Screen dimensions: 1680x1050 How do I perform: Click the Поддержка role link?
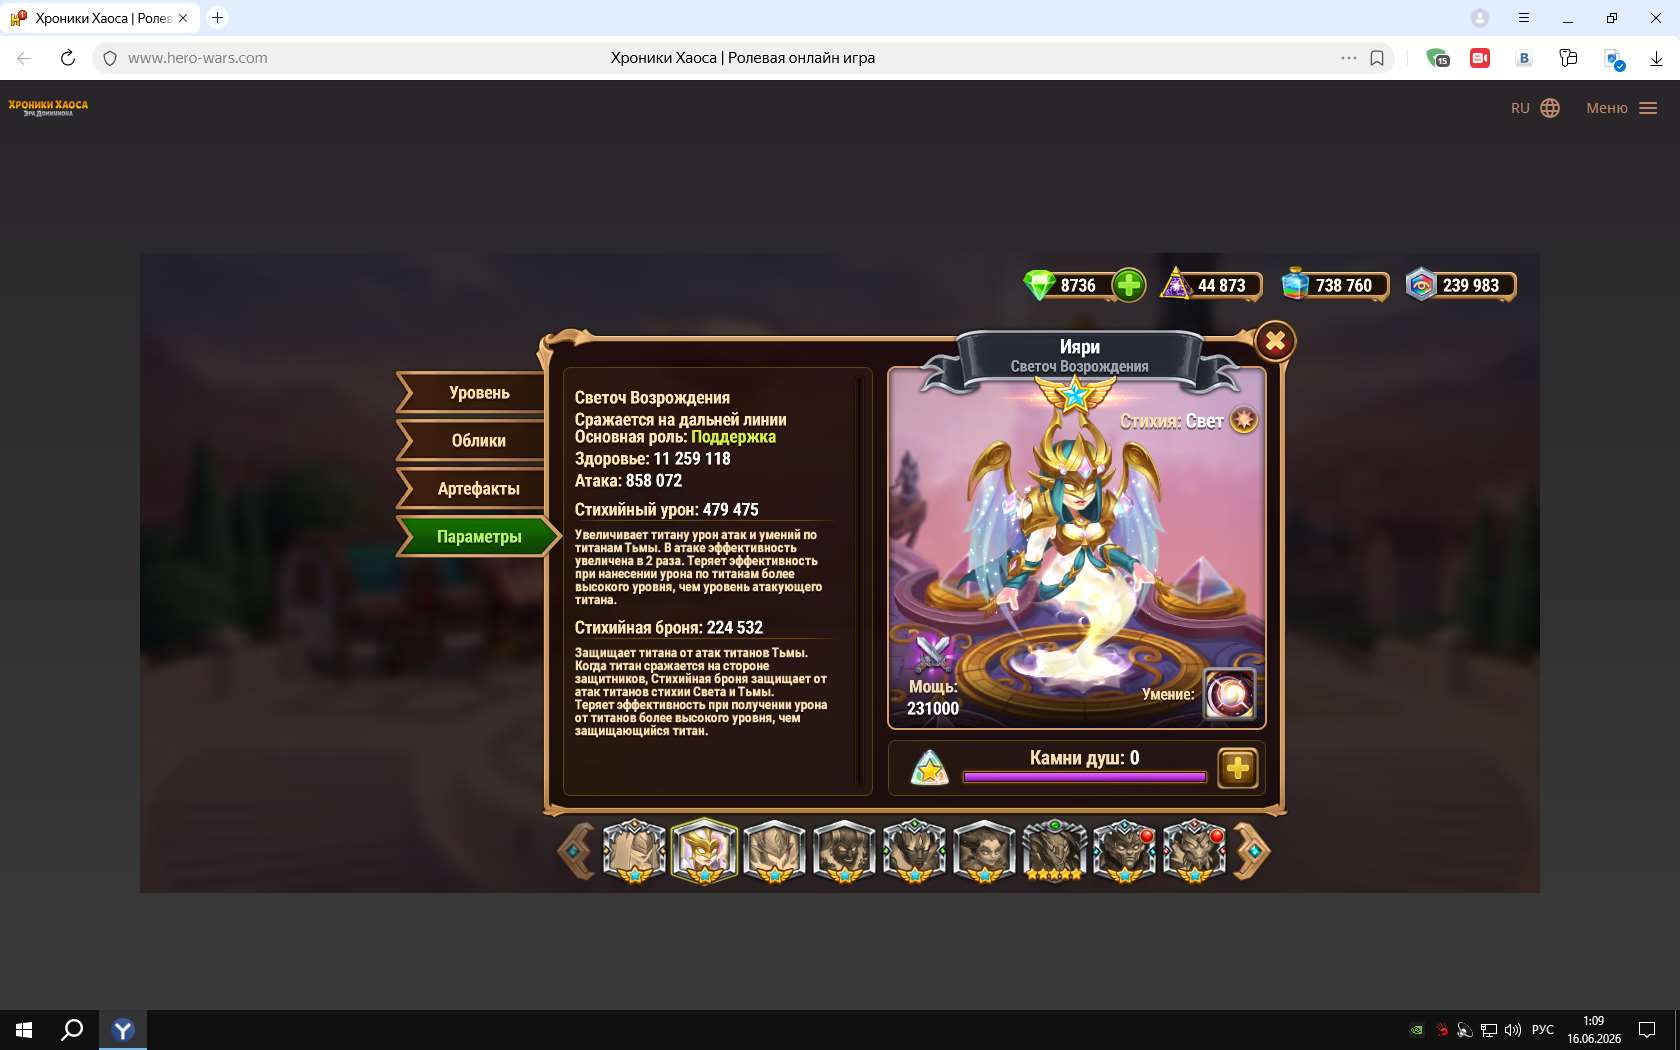click(733, 437)
